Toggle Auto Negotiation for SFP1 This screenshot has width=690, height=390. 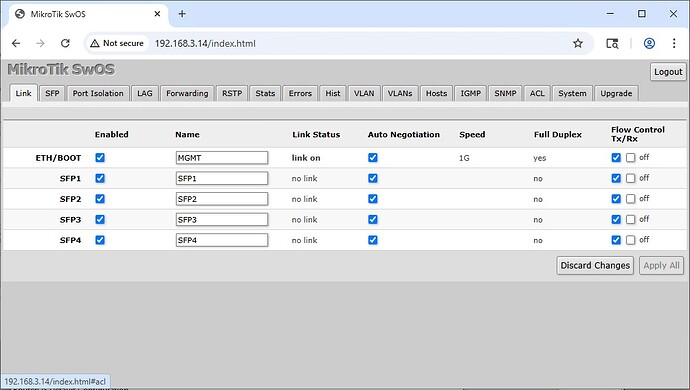pyautogui.click(x=373, y=178)
